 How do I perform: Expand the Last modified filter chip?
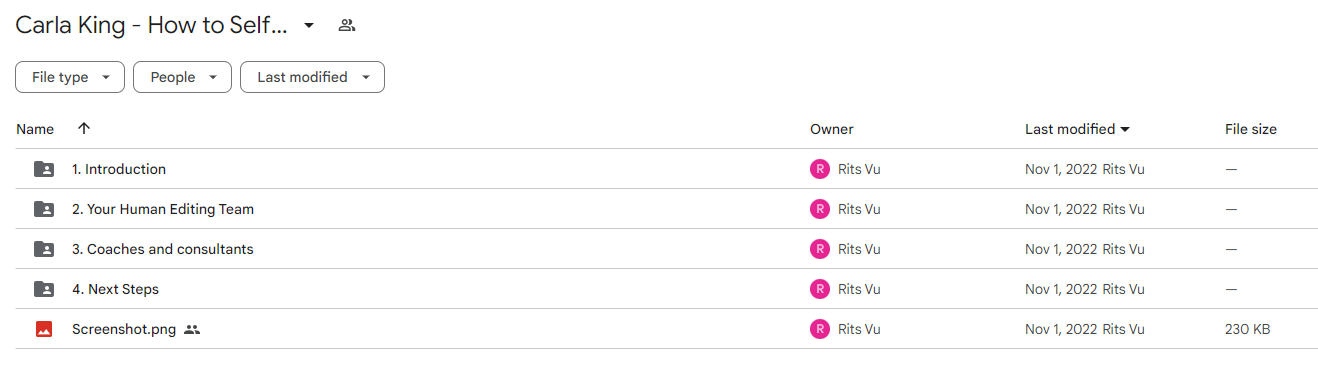pos(312,77)
